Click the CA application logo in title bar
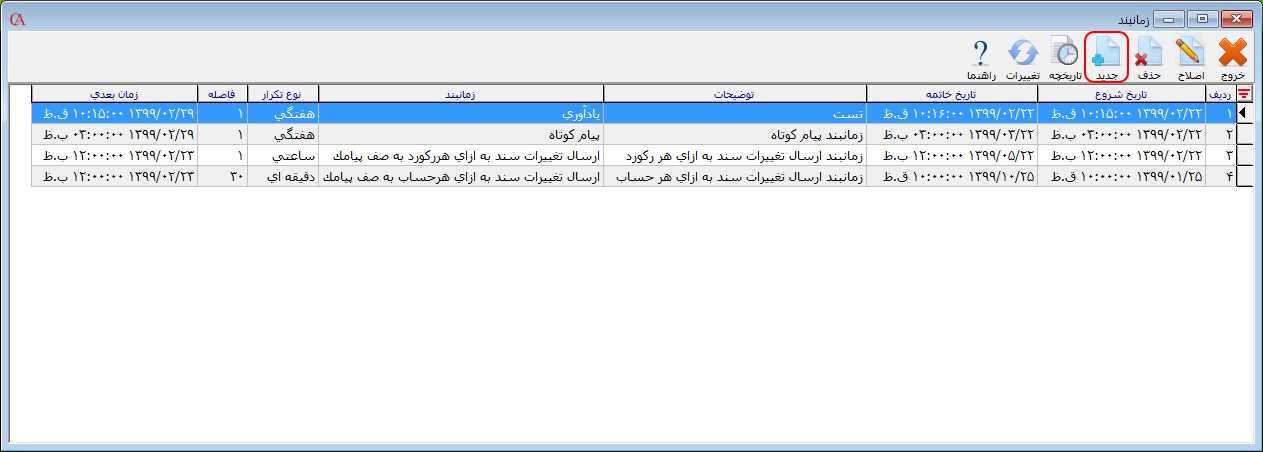 (16, 19)
